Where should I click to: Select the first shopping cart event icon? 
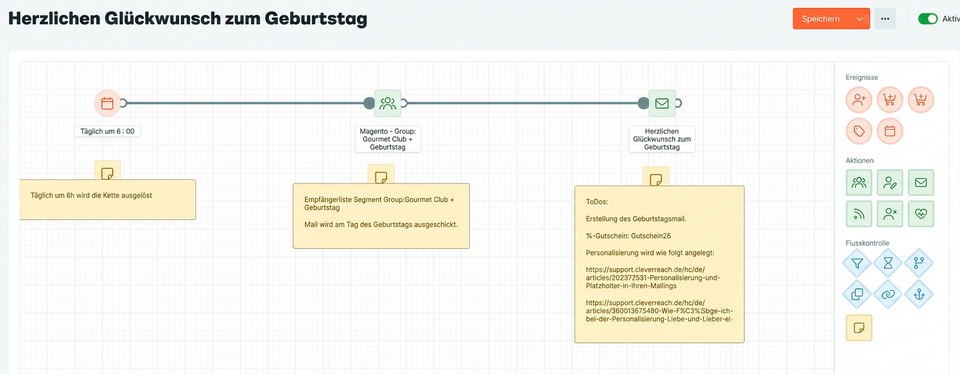pos(890,100)
